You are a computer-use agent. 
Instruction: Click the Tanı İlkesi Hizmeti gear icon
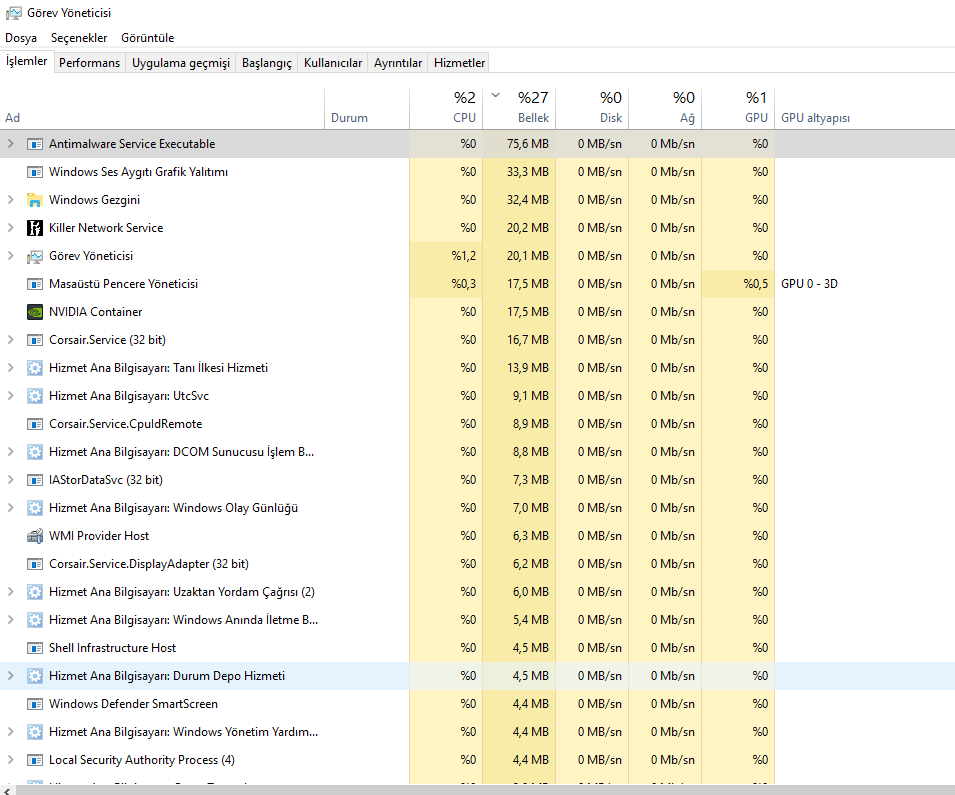[35, 369]
